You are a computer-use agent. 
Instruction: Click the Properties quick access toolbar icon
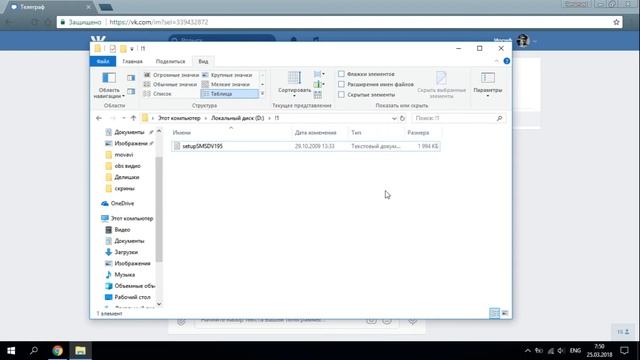pos(113,49)
